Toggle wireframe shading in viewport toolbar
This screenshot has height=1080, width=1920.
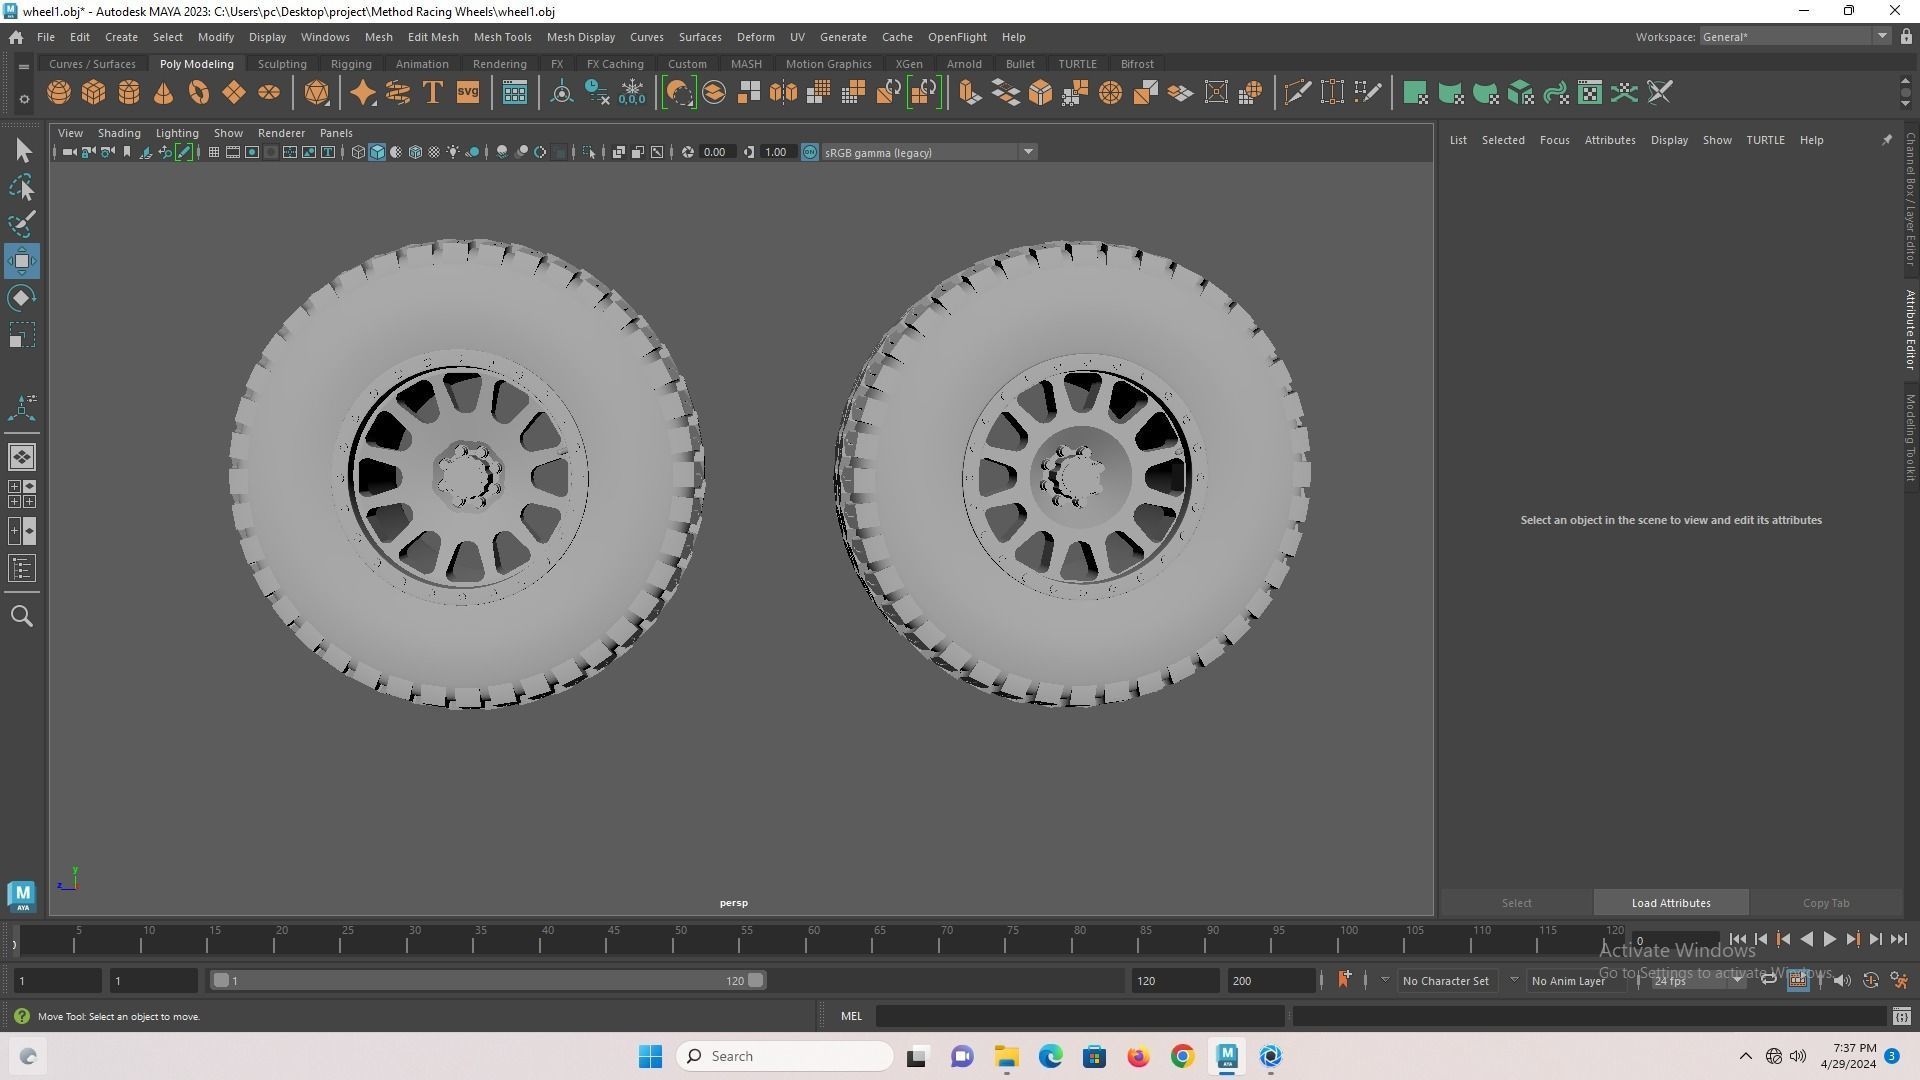coord(358,152)
